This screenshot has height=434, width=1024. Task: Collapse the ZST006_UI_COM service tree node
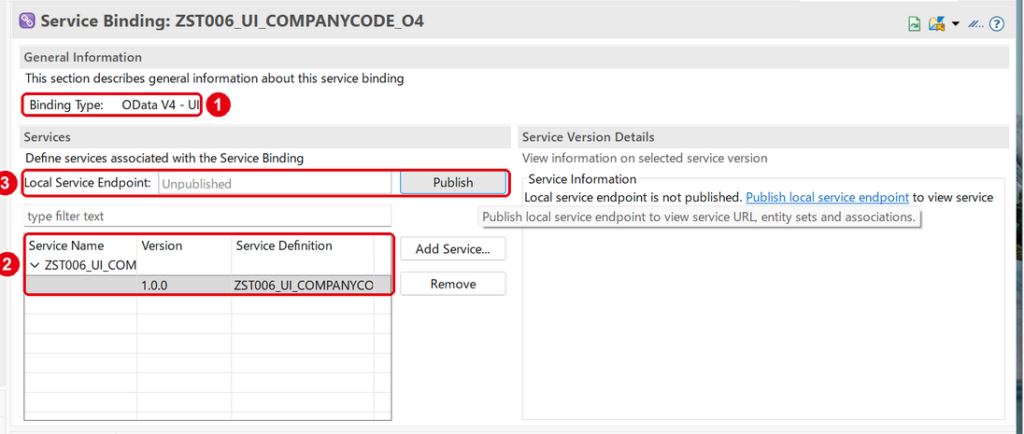click(35, 266)
